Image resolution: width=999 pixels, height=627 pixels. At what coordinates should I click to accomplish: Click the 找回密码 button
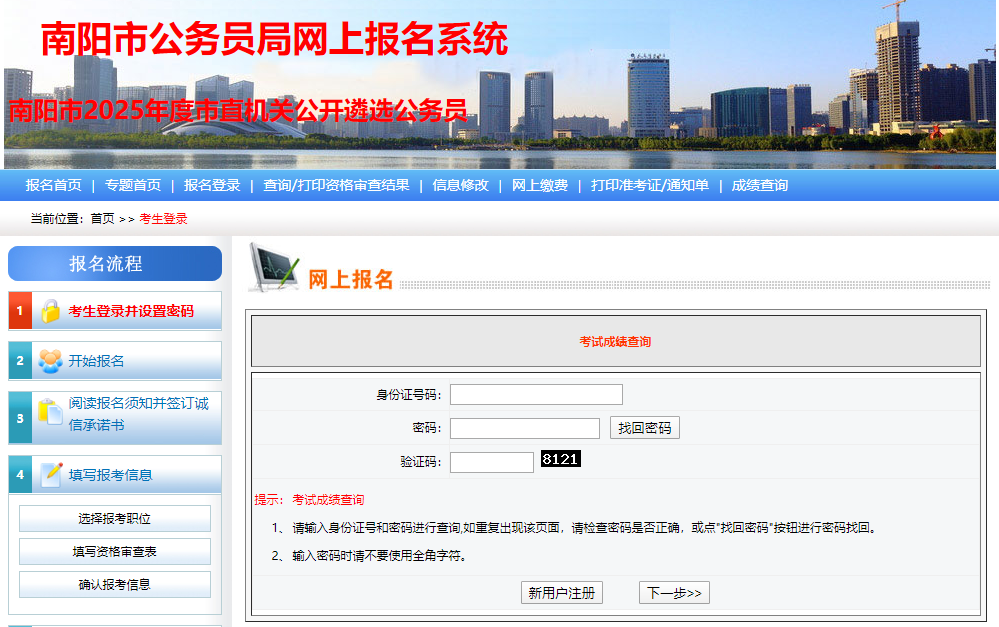click(645, 428)
